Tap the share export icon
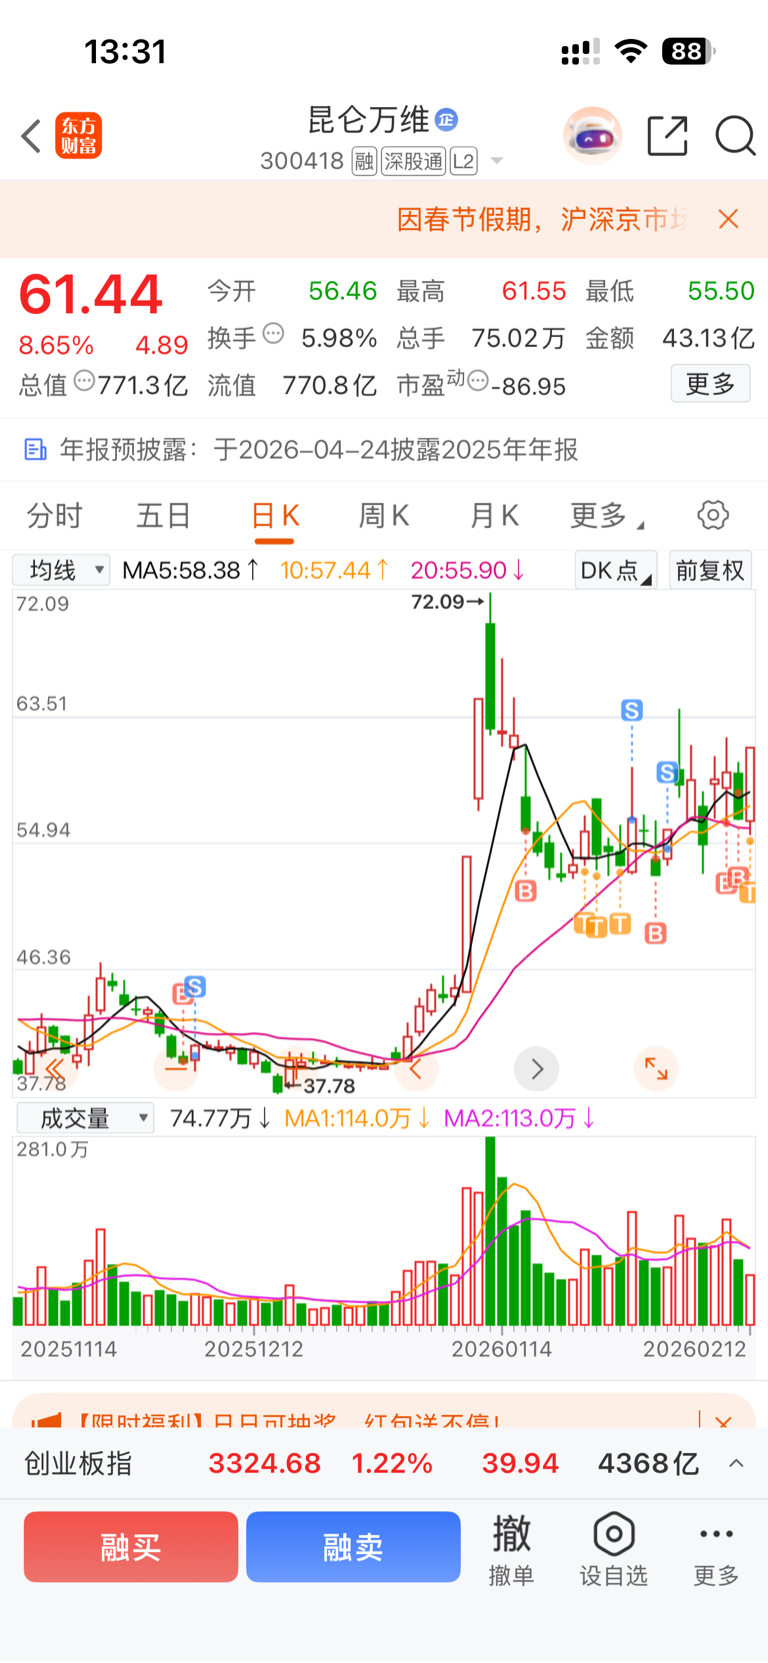768x1663 pixels. [x=667, y=136]
